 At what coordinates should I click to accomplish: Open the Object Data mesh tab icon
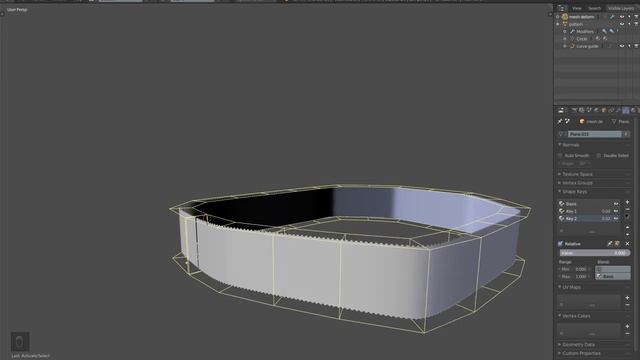pyautogui.click(x=626, y=110)
